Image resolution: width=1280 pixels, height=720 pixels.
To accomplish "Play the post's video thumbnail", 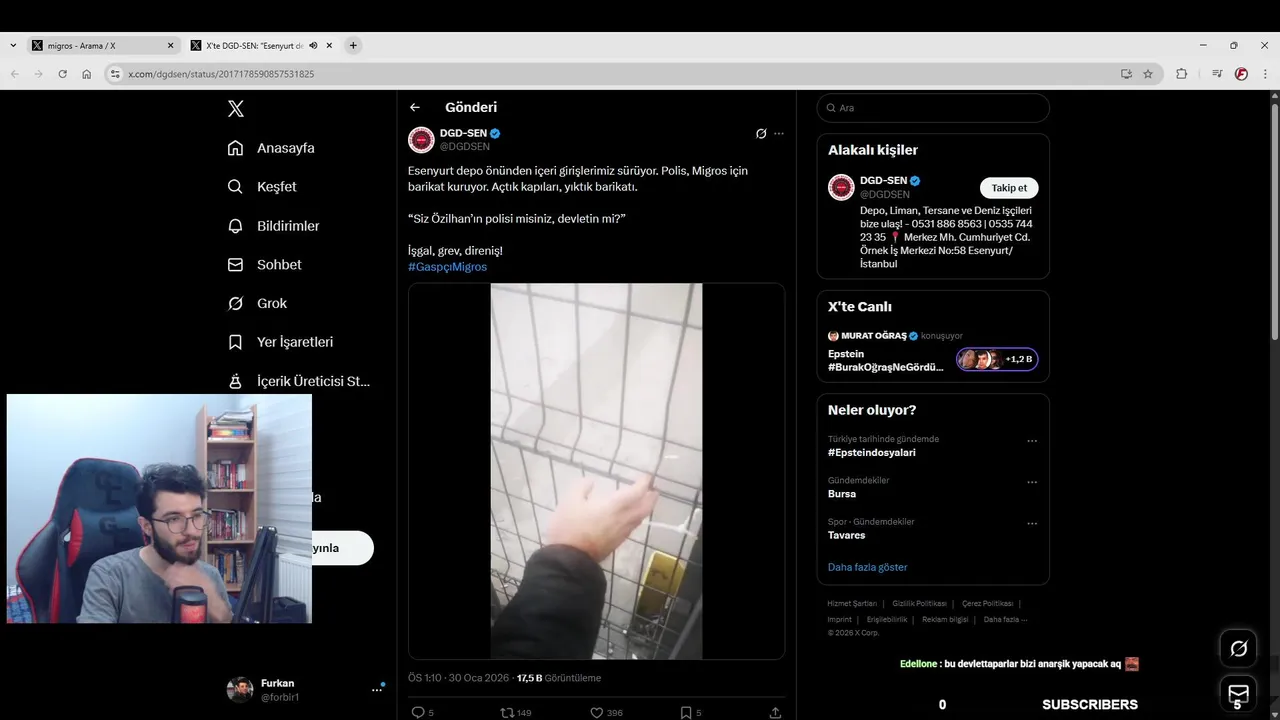I will tap(596, 471).
